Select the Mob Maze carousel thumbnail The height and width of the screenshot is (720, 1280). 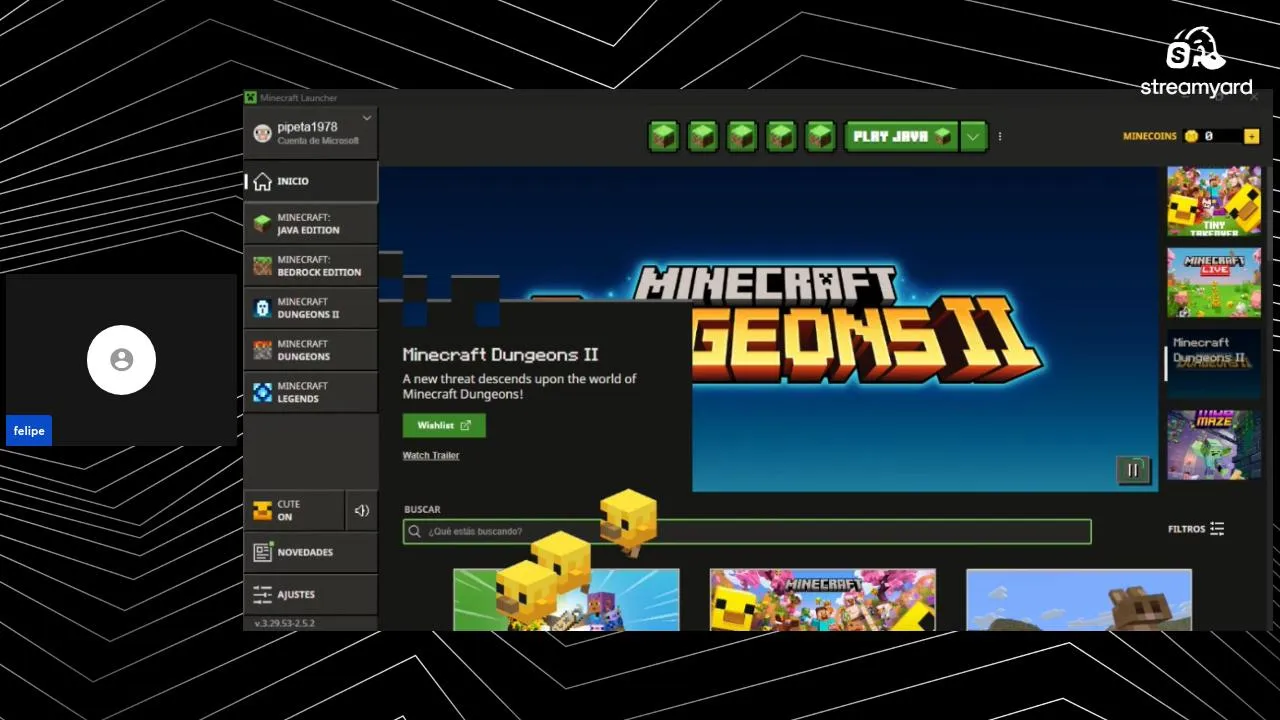coord(1214,445)
